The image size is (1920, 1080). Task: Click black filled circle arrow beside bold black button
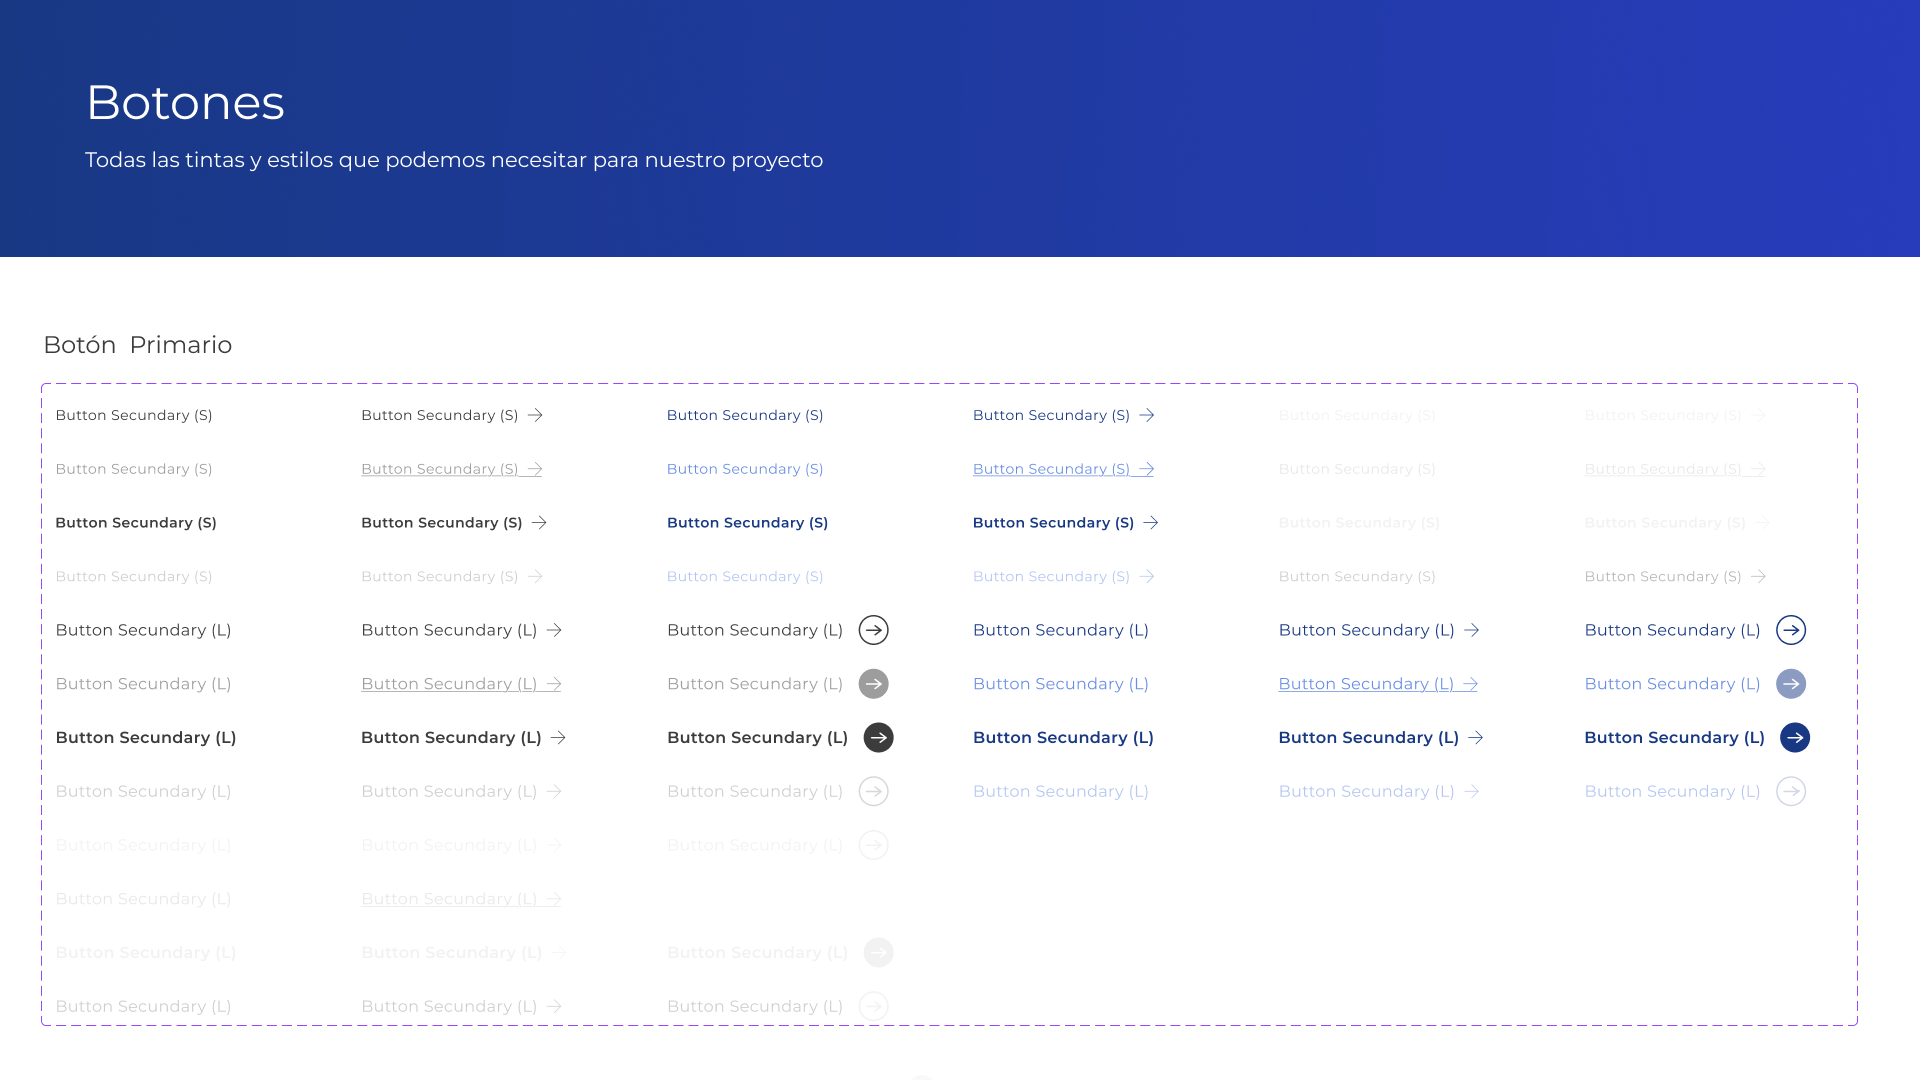pos(878,738)
